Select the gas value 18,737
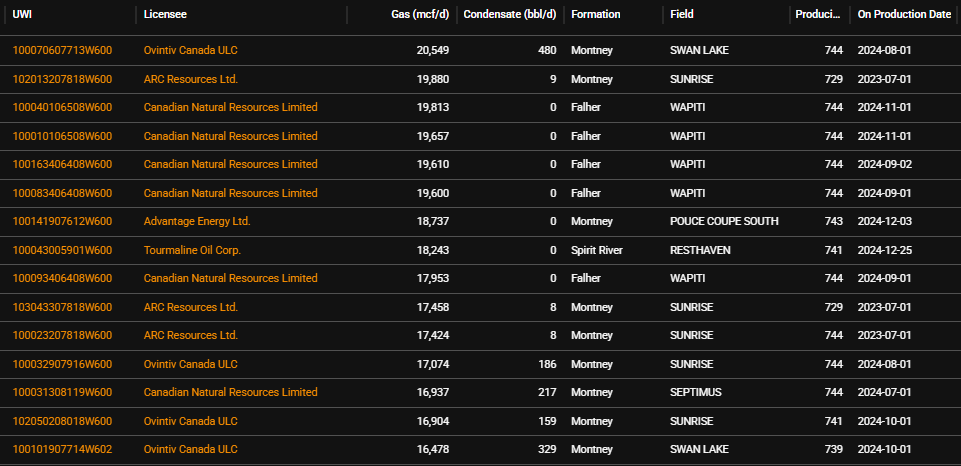This screenshot has height=466, width=961. (433, 221)
